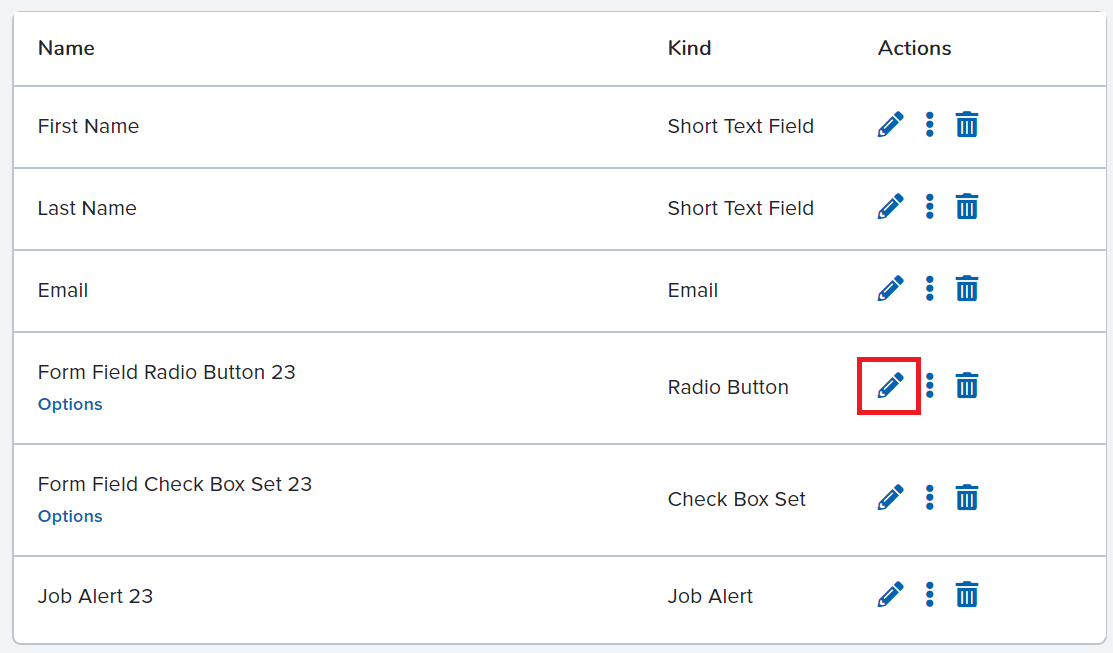Open more actions for the First Name row
Image resolution: width=1113 pixels, height=653 pixels.
[x=929, y=124]
